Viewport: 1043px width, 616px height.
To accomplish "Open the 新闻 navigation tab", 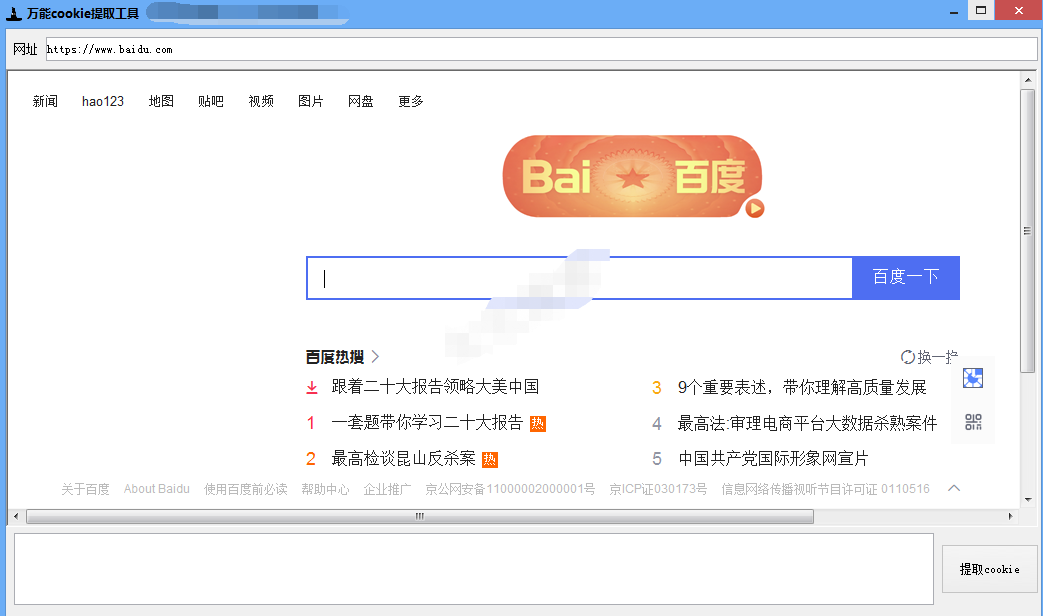I will [45, 101].
